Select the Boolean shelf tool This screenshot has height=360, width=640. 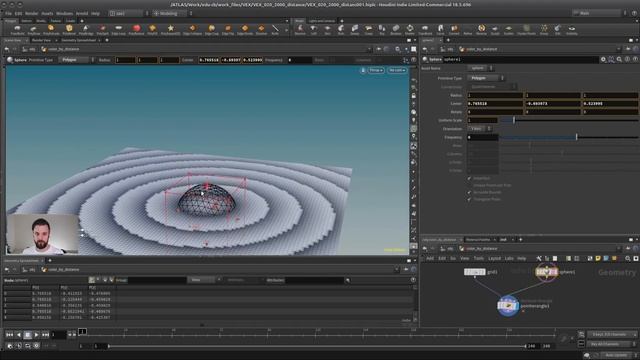coord(396,29)
